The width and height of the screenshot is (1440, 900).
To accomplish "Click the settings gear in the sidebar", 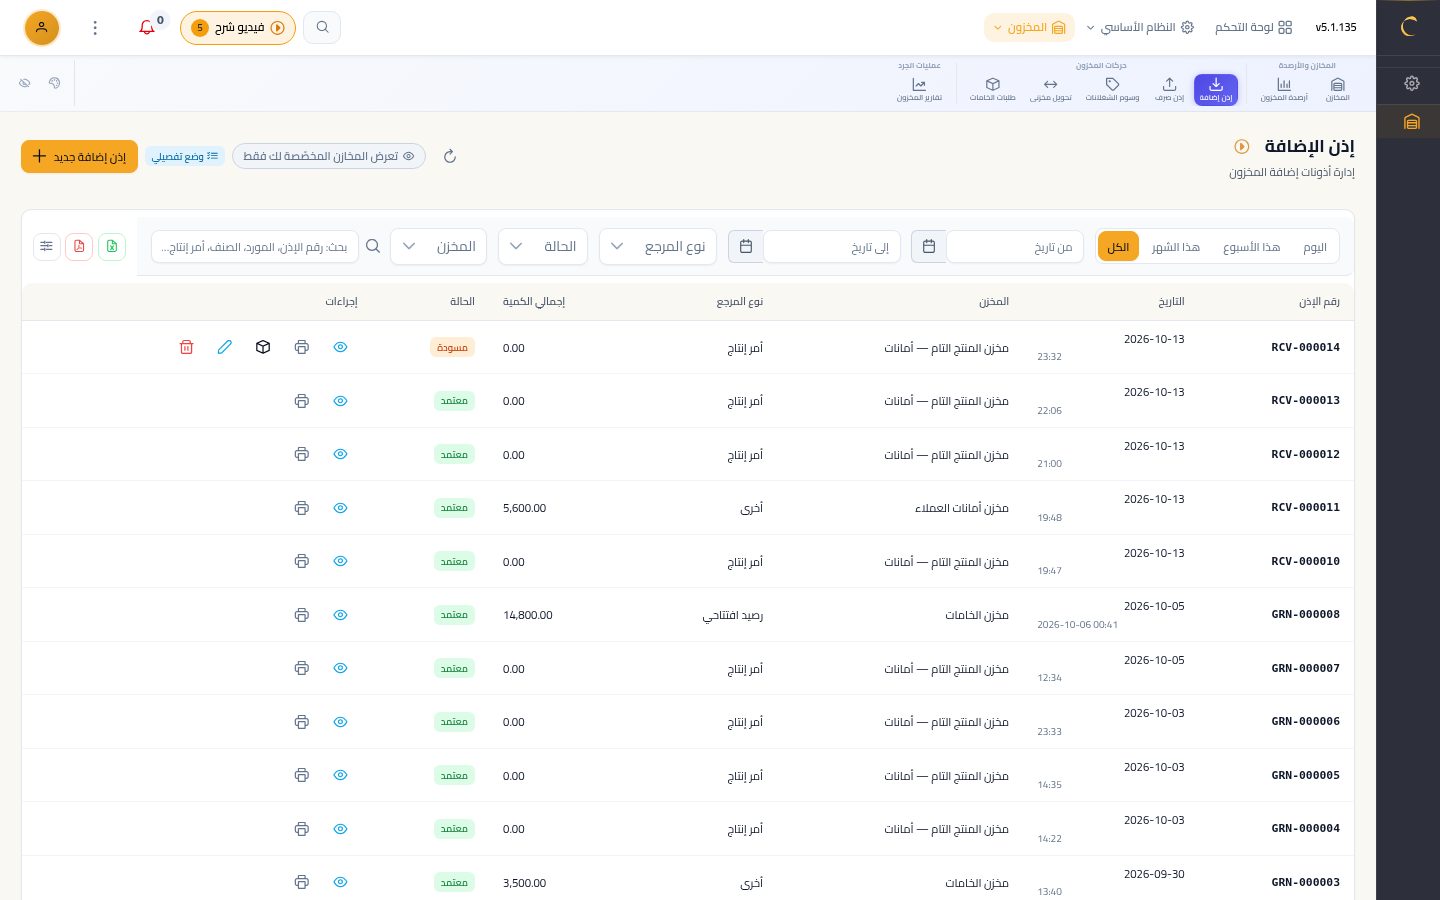I will [x=1412, y=83].
